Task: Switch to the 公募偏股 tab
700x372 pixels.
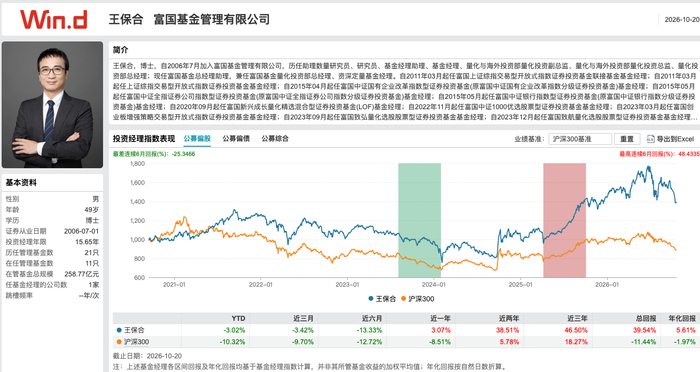Action: coord(197,138)
